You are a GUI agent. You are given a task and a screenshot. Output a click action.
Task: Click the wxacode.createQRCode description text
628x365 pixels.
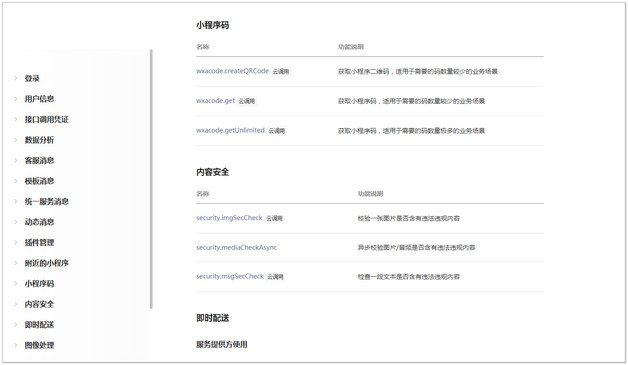coord(418,71)
